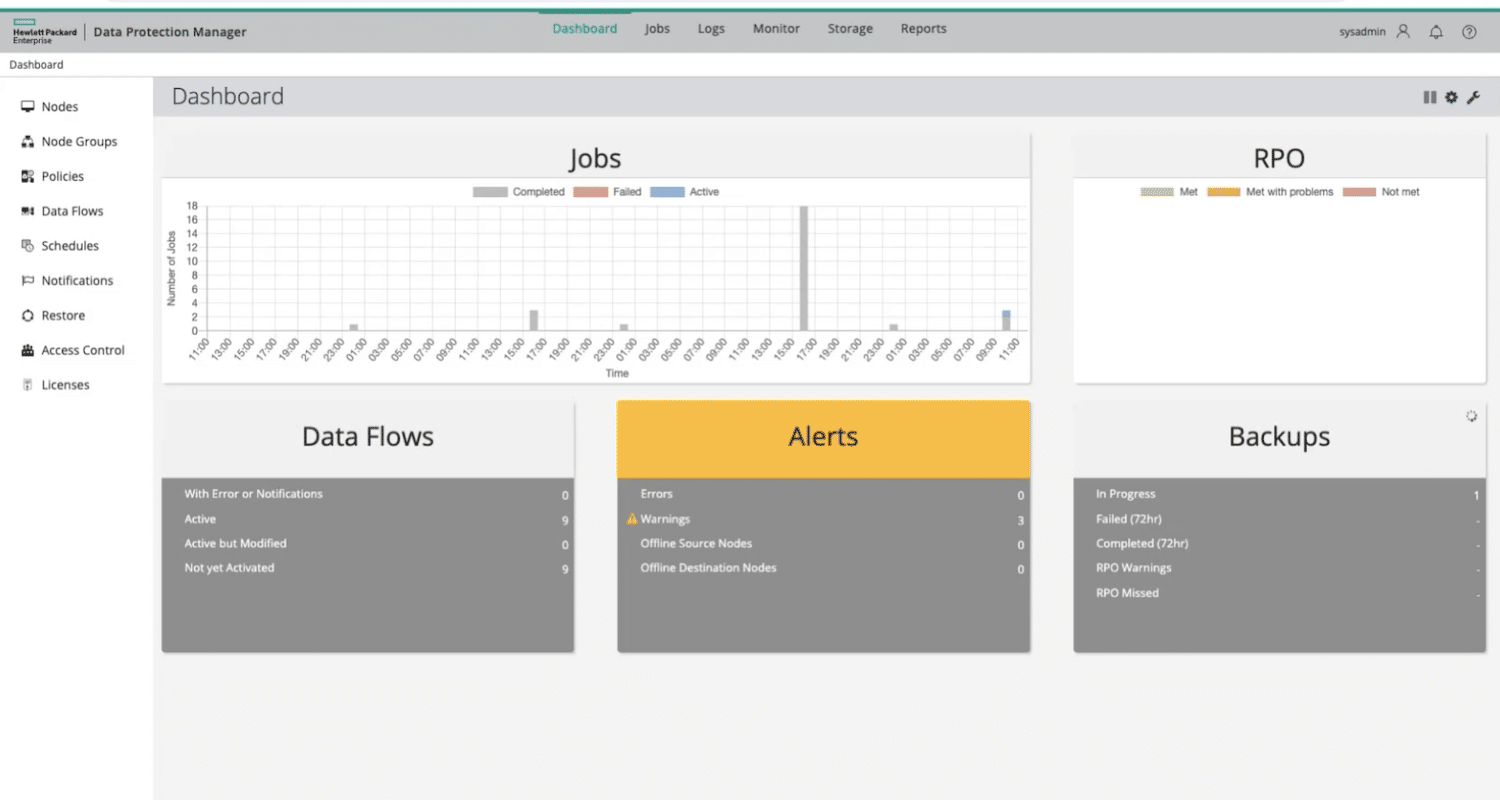Open Nodes in the sidebar

60,107
